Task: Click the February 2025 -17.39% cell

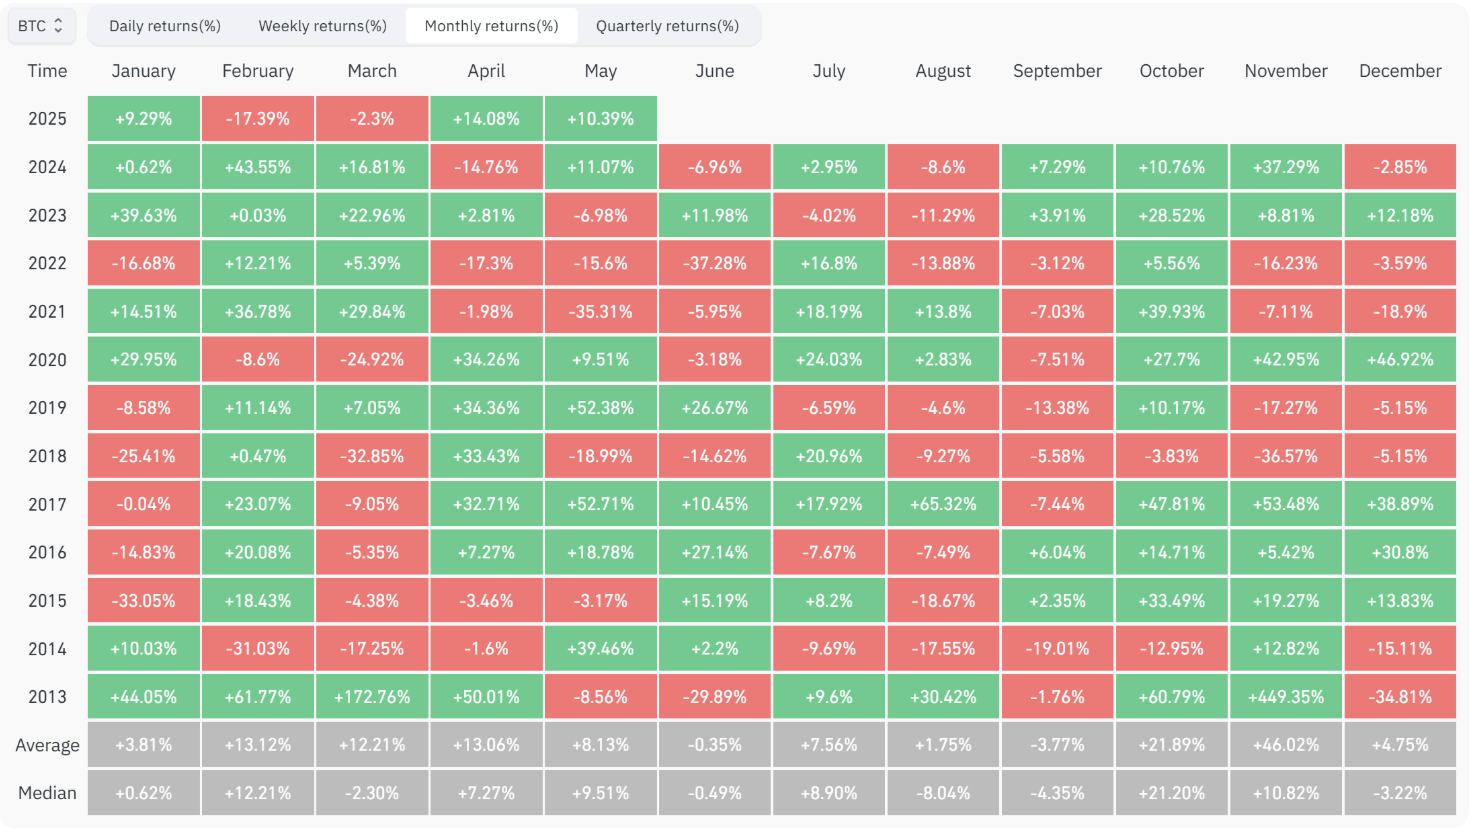Action: pos(258,119)
